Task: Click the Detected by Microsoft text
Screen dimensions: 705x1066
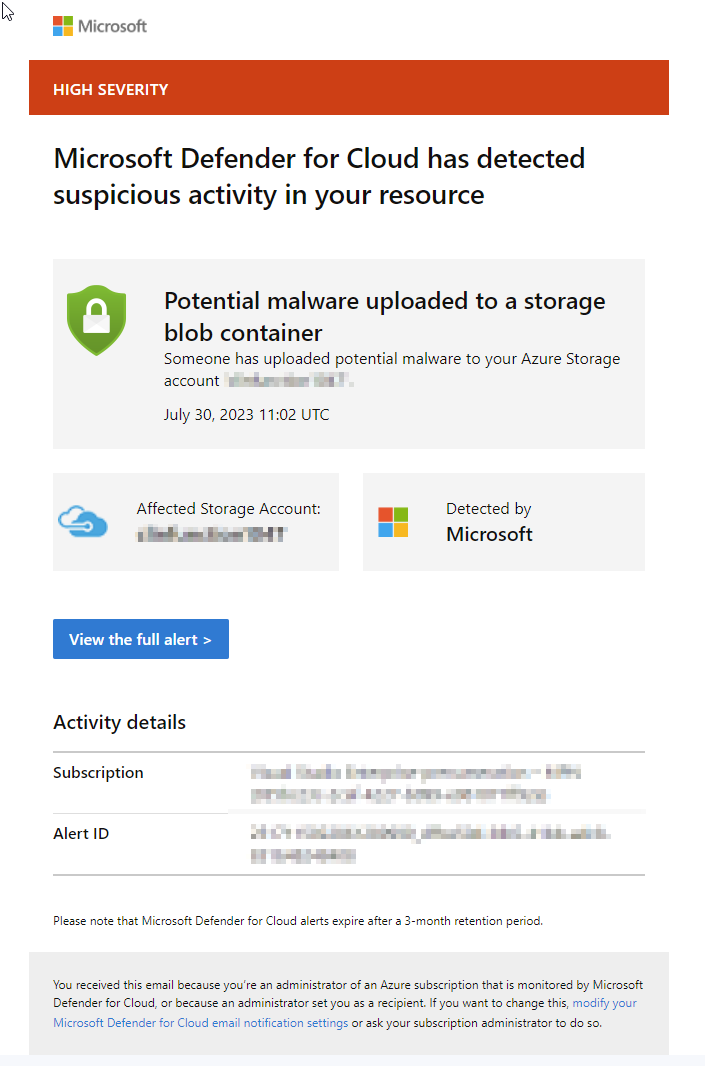Action: click(x=489, y=522)
